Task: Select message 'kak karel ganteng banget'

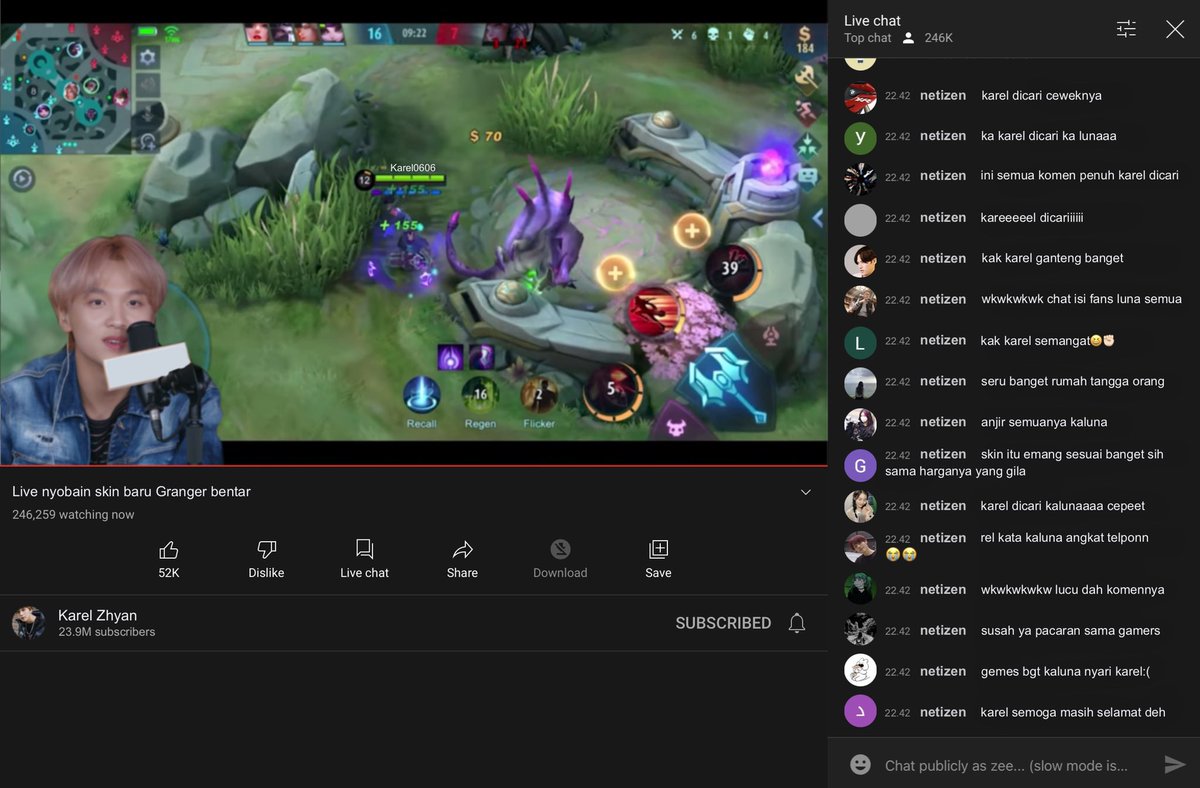Action: tap(1052, 258)
